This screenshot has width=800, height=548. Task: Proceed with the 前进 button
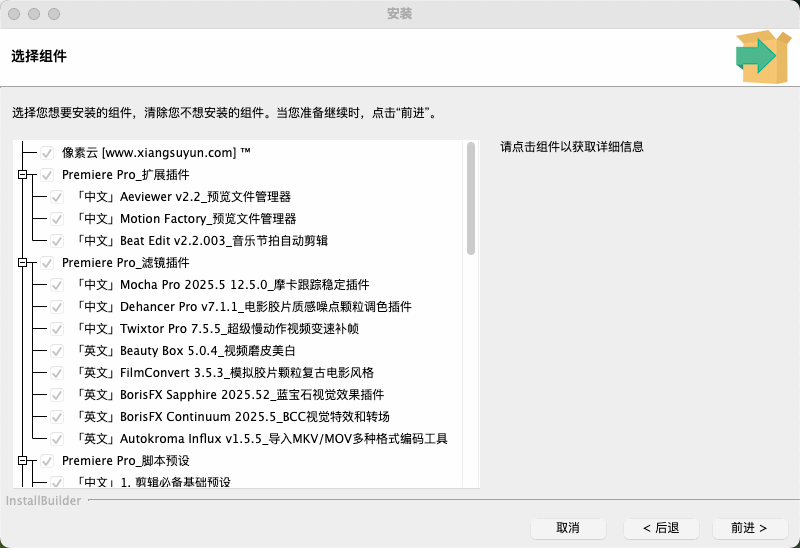point(750,528)
